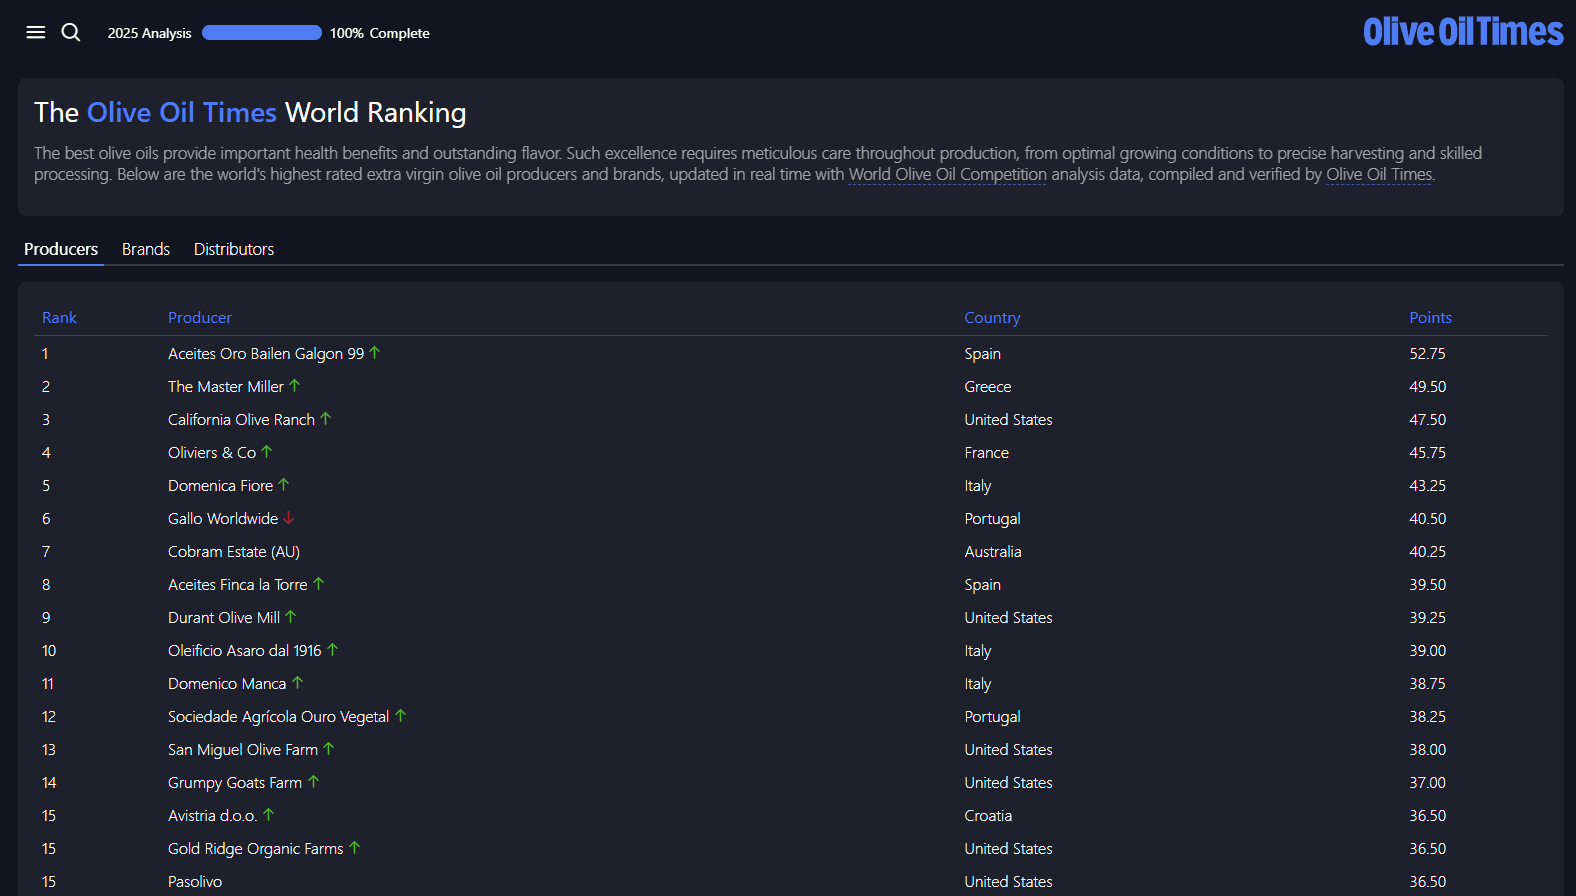Click Greece in The Master Miller row
Viewport: 1576px width, 896px height.
click(x=988, y=387)
